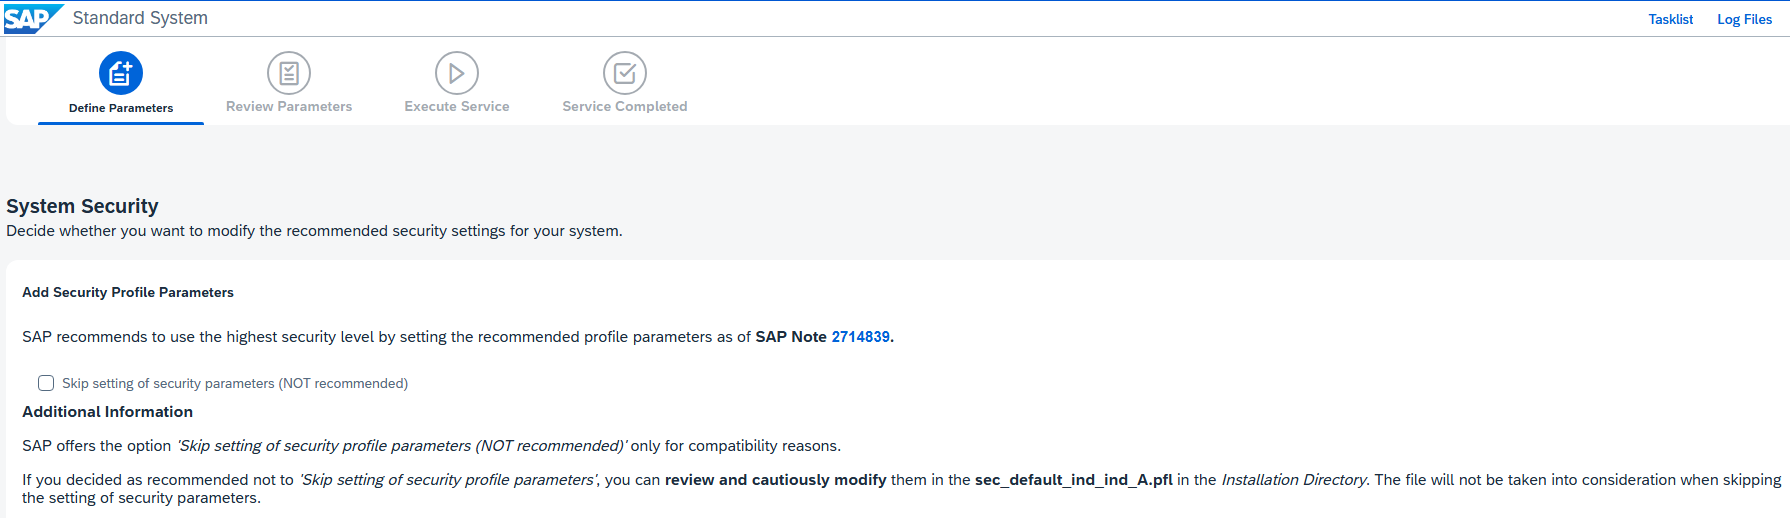Switch to the Service Completed tab label
This screenshot has height=518, width=1790.
click(625, 106)
